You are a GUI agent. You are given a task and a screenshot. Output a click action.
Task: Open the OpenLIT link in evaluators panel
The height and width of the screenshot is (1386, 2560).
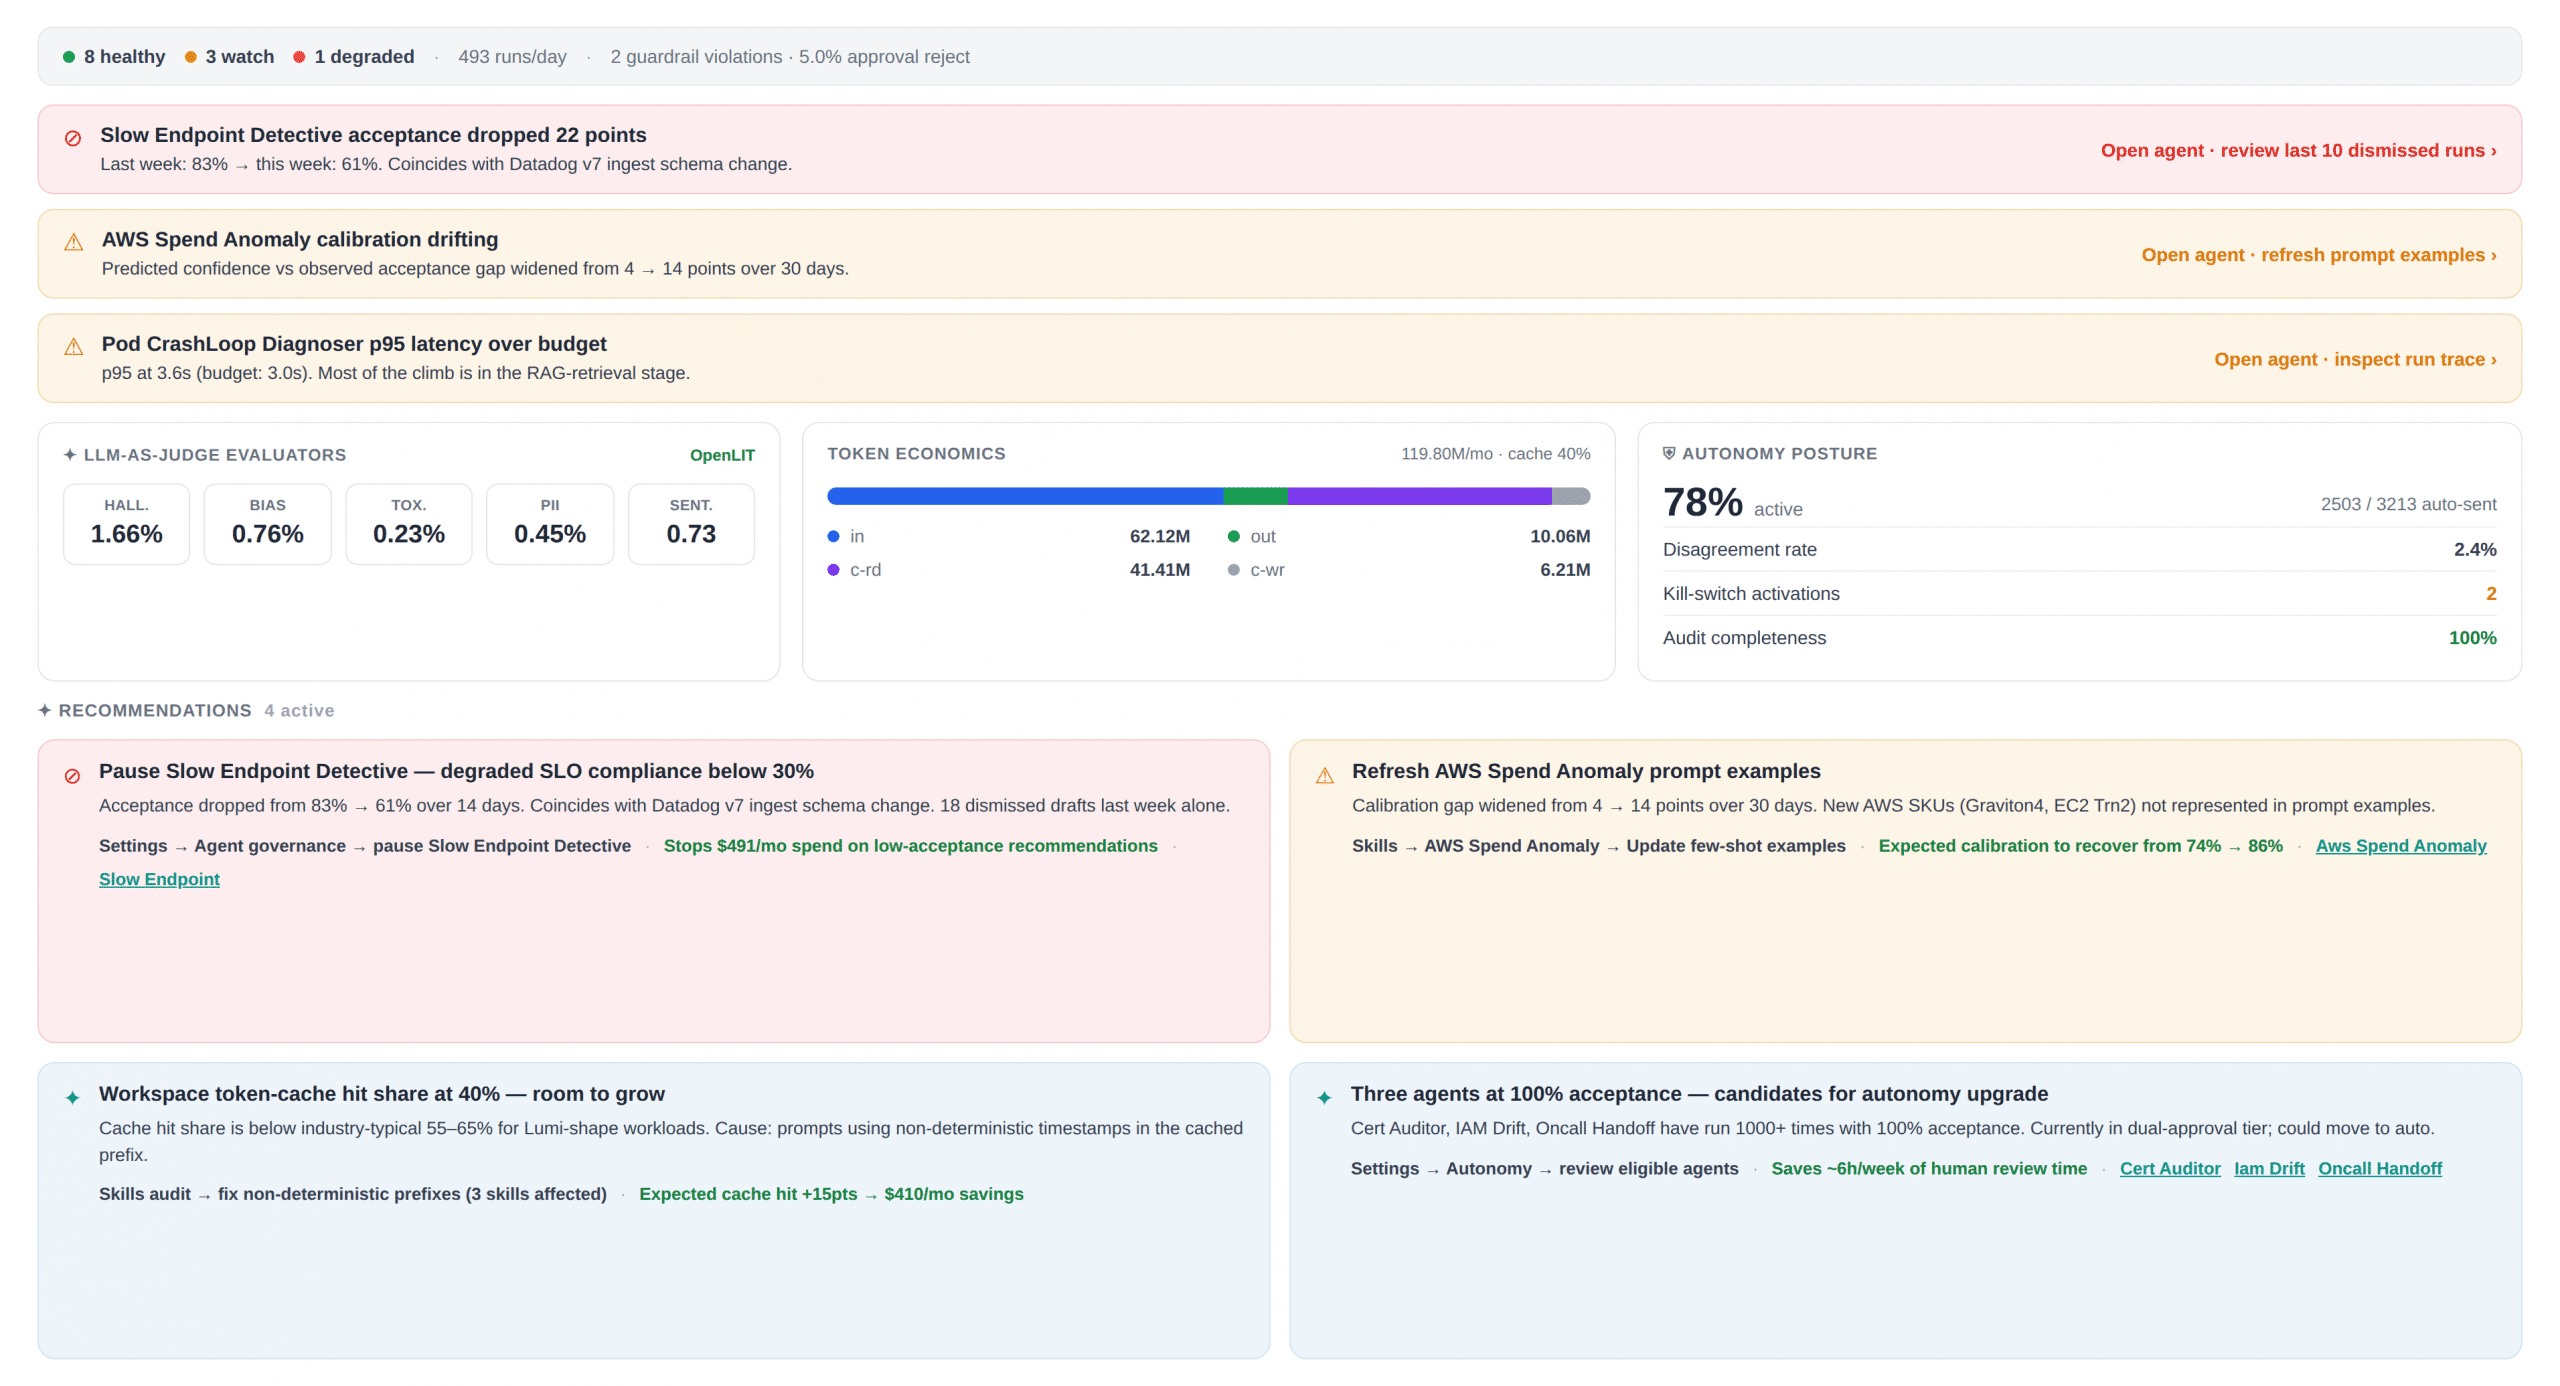[722, 455]
